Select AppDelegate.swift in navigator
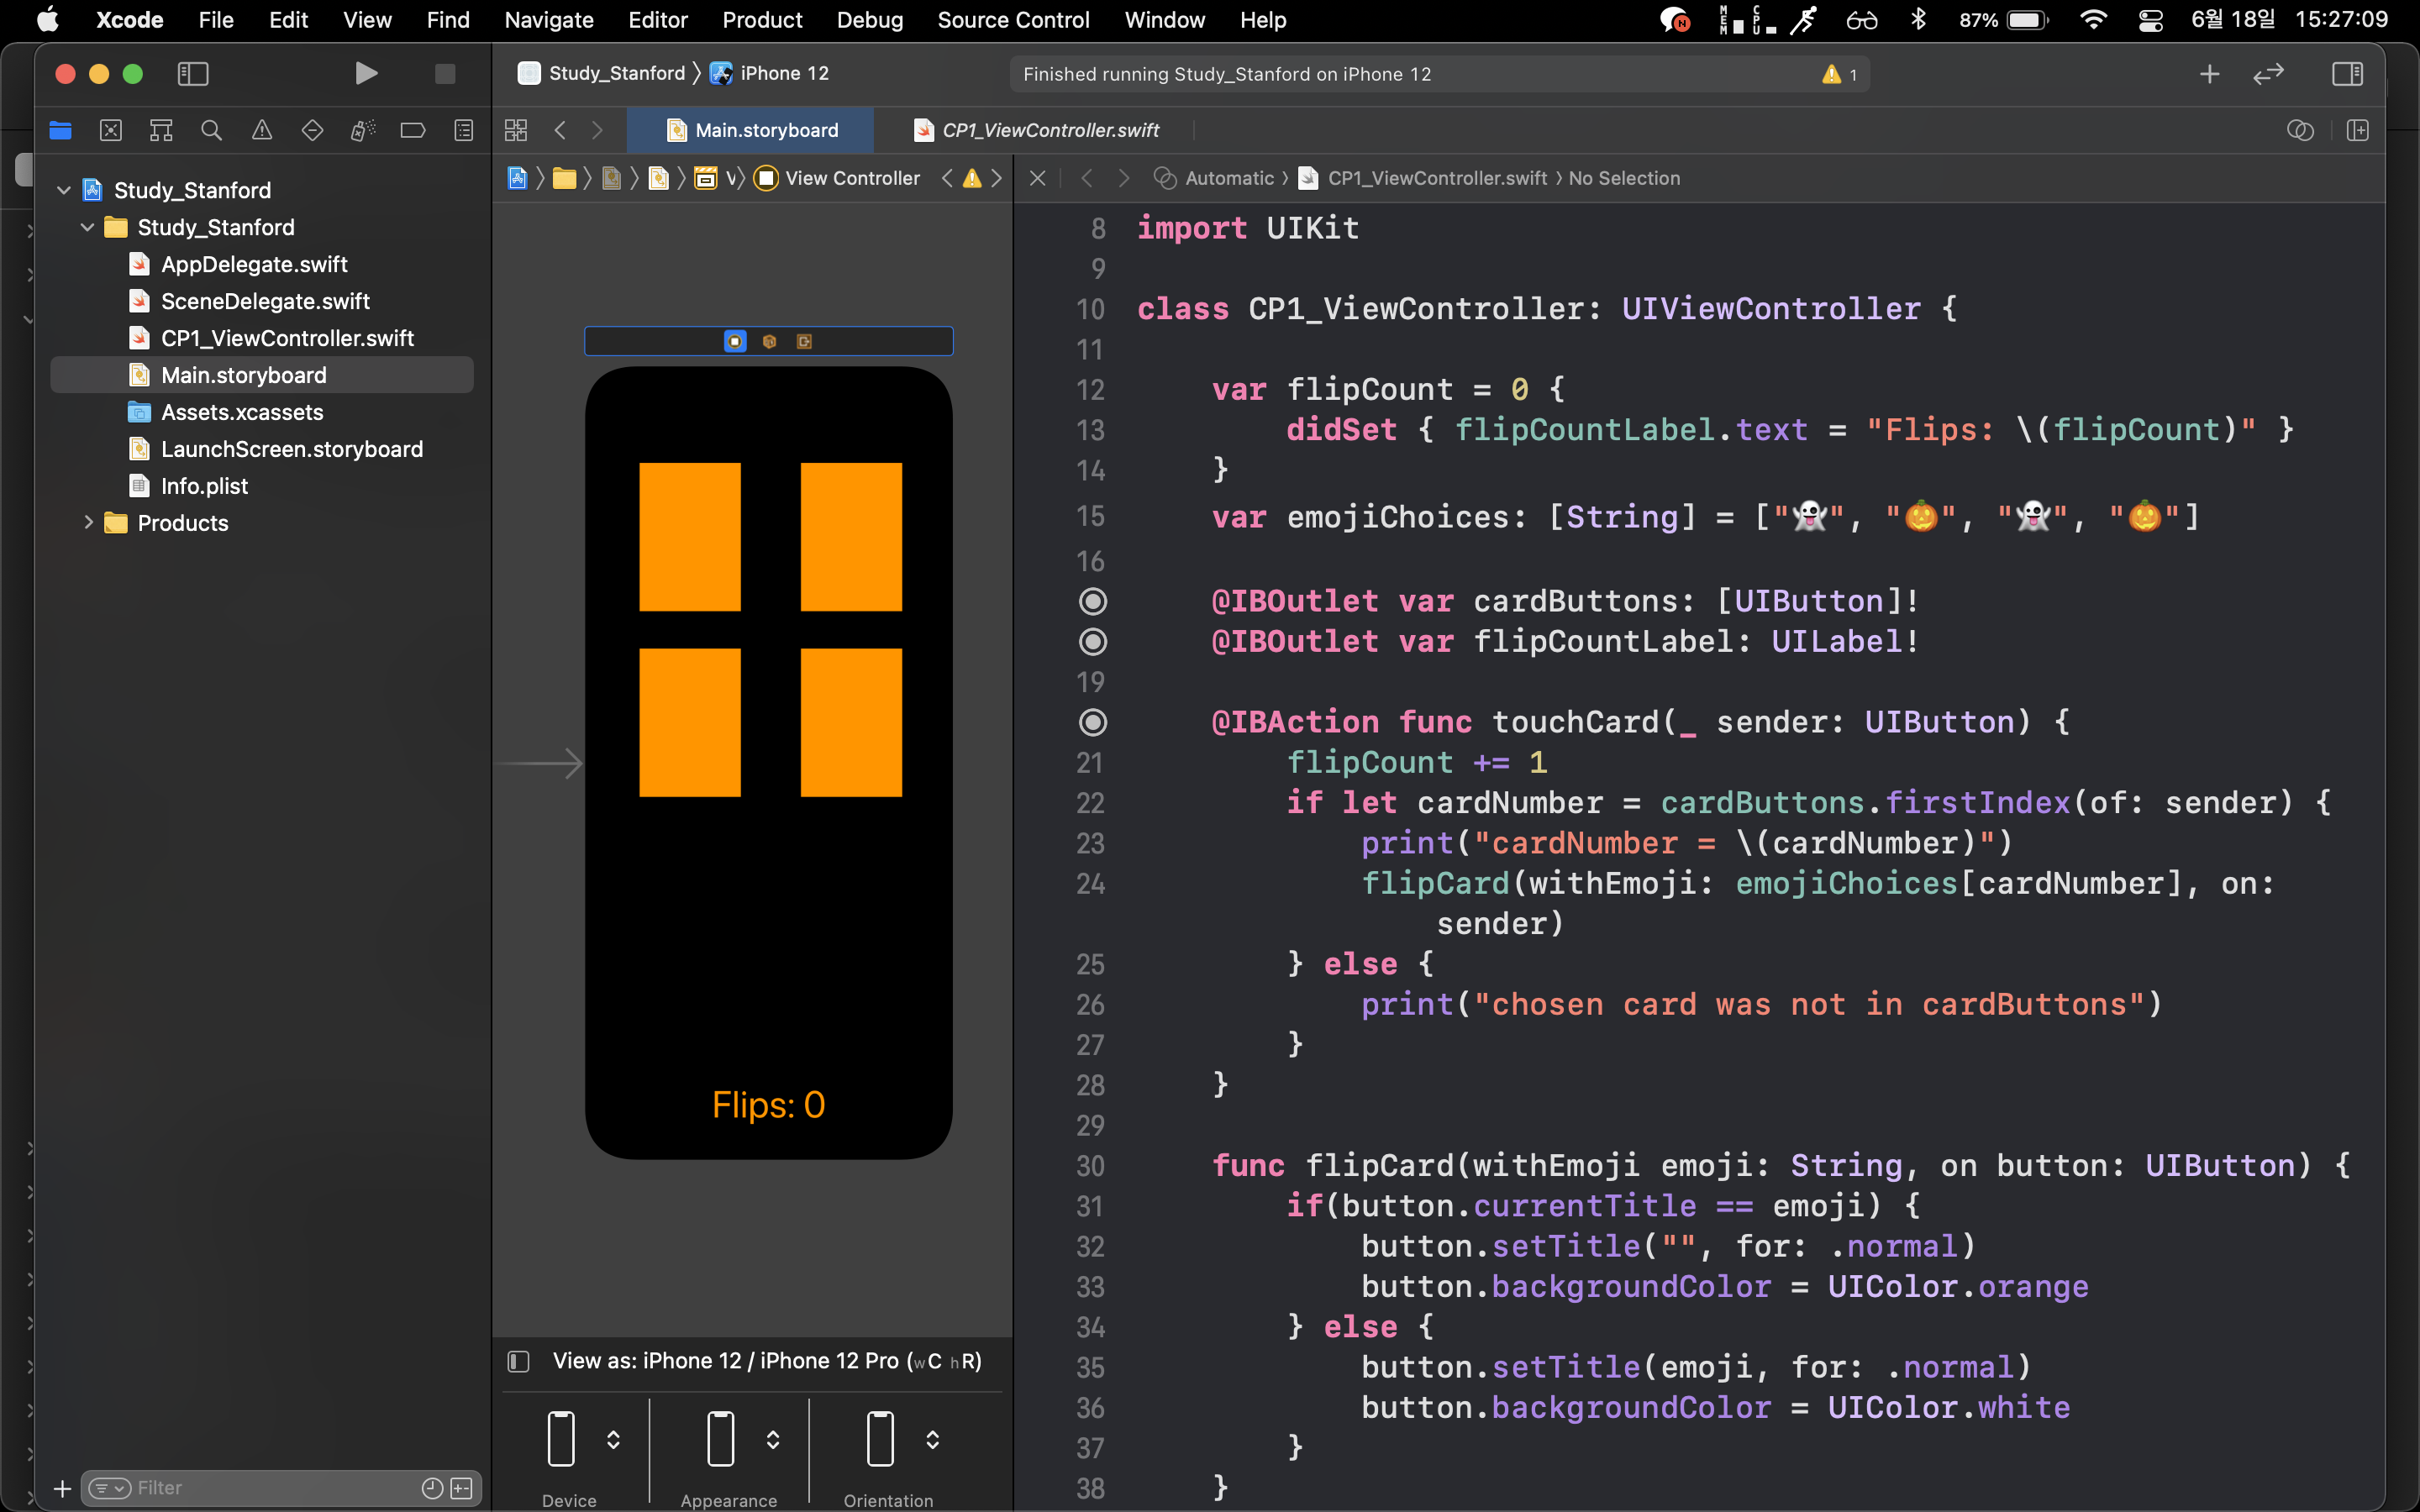 point(254,264)
